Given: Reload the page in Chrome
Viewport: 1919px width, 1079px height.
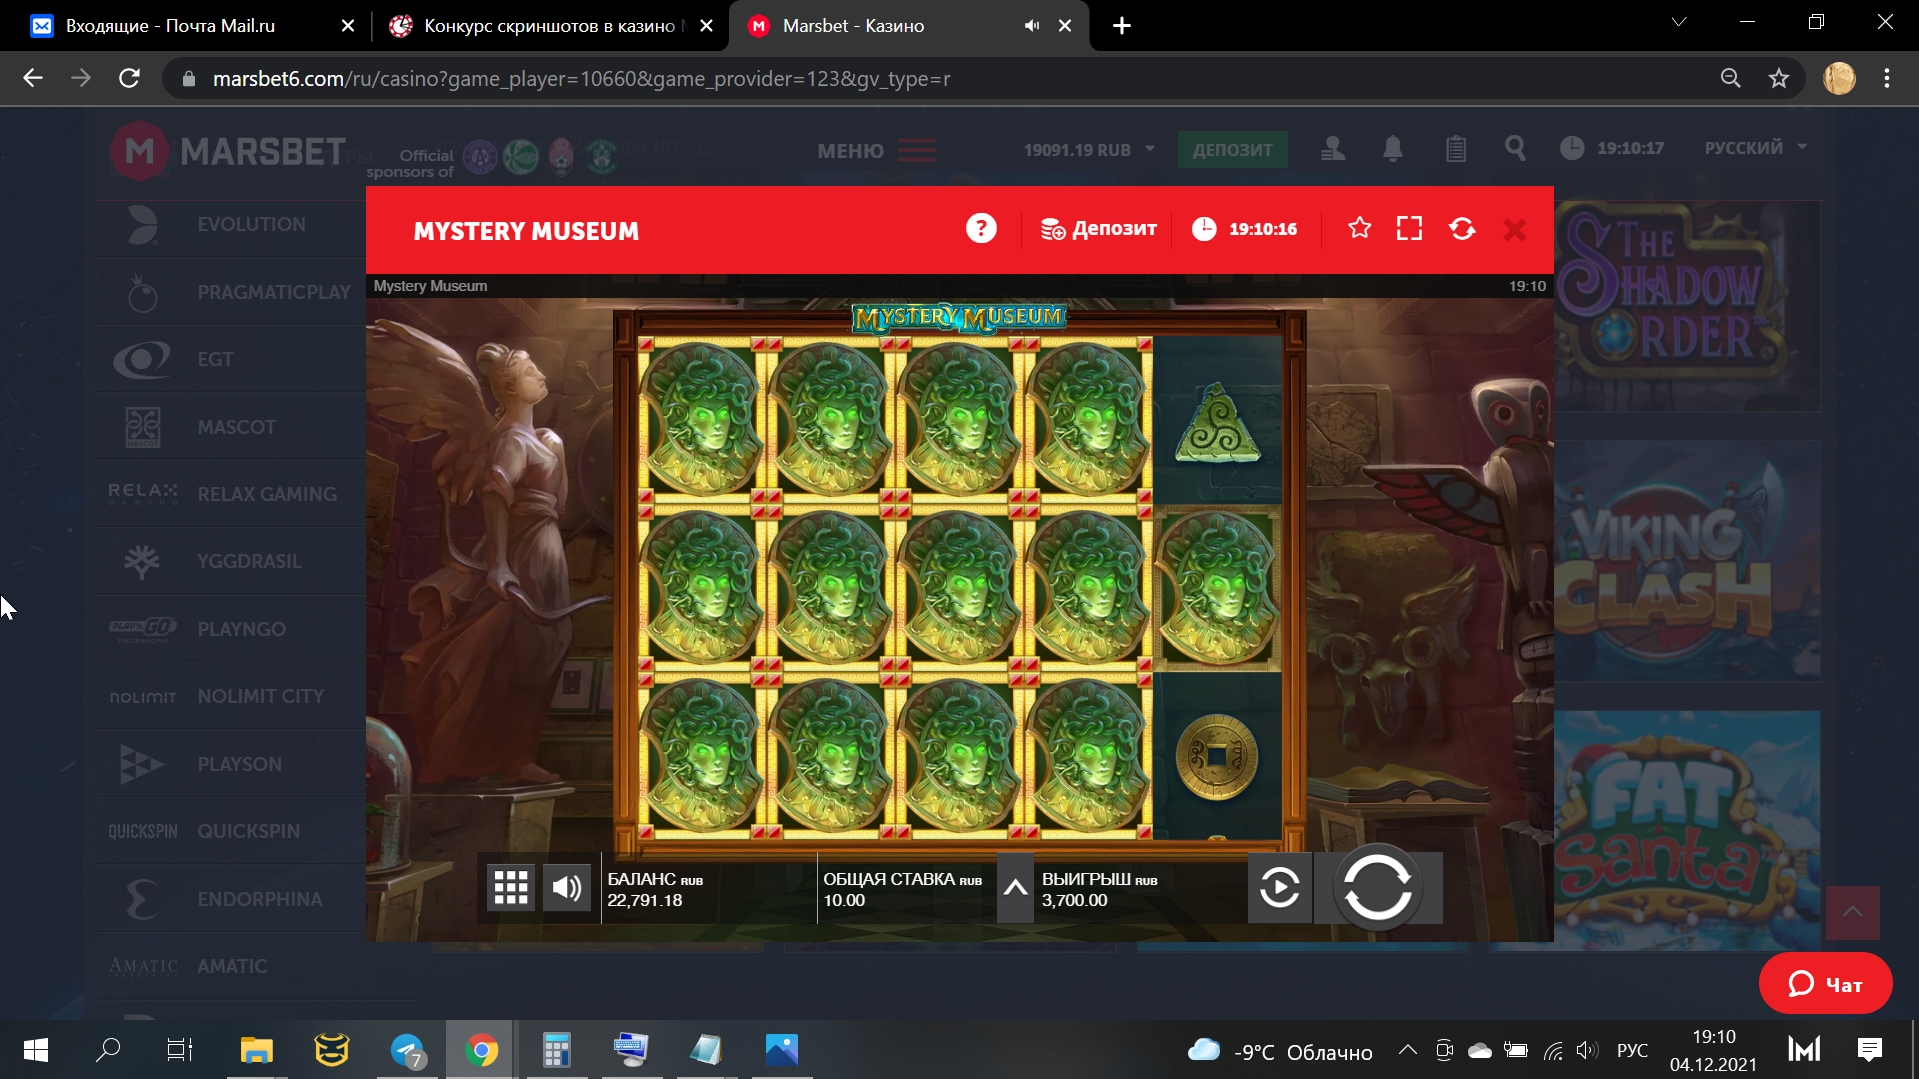Looking at the screenshot, I should click(129, 78).
